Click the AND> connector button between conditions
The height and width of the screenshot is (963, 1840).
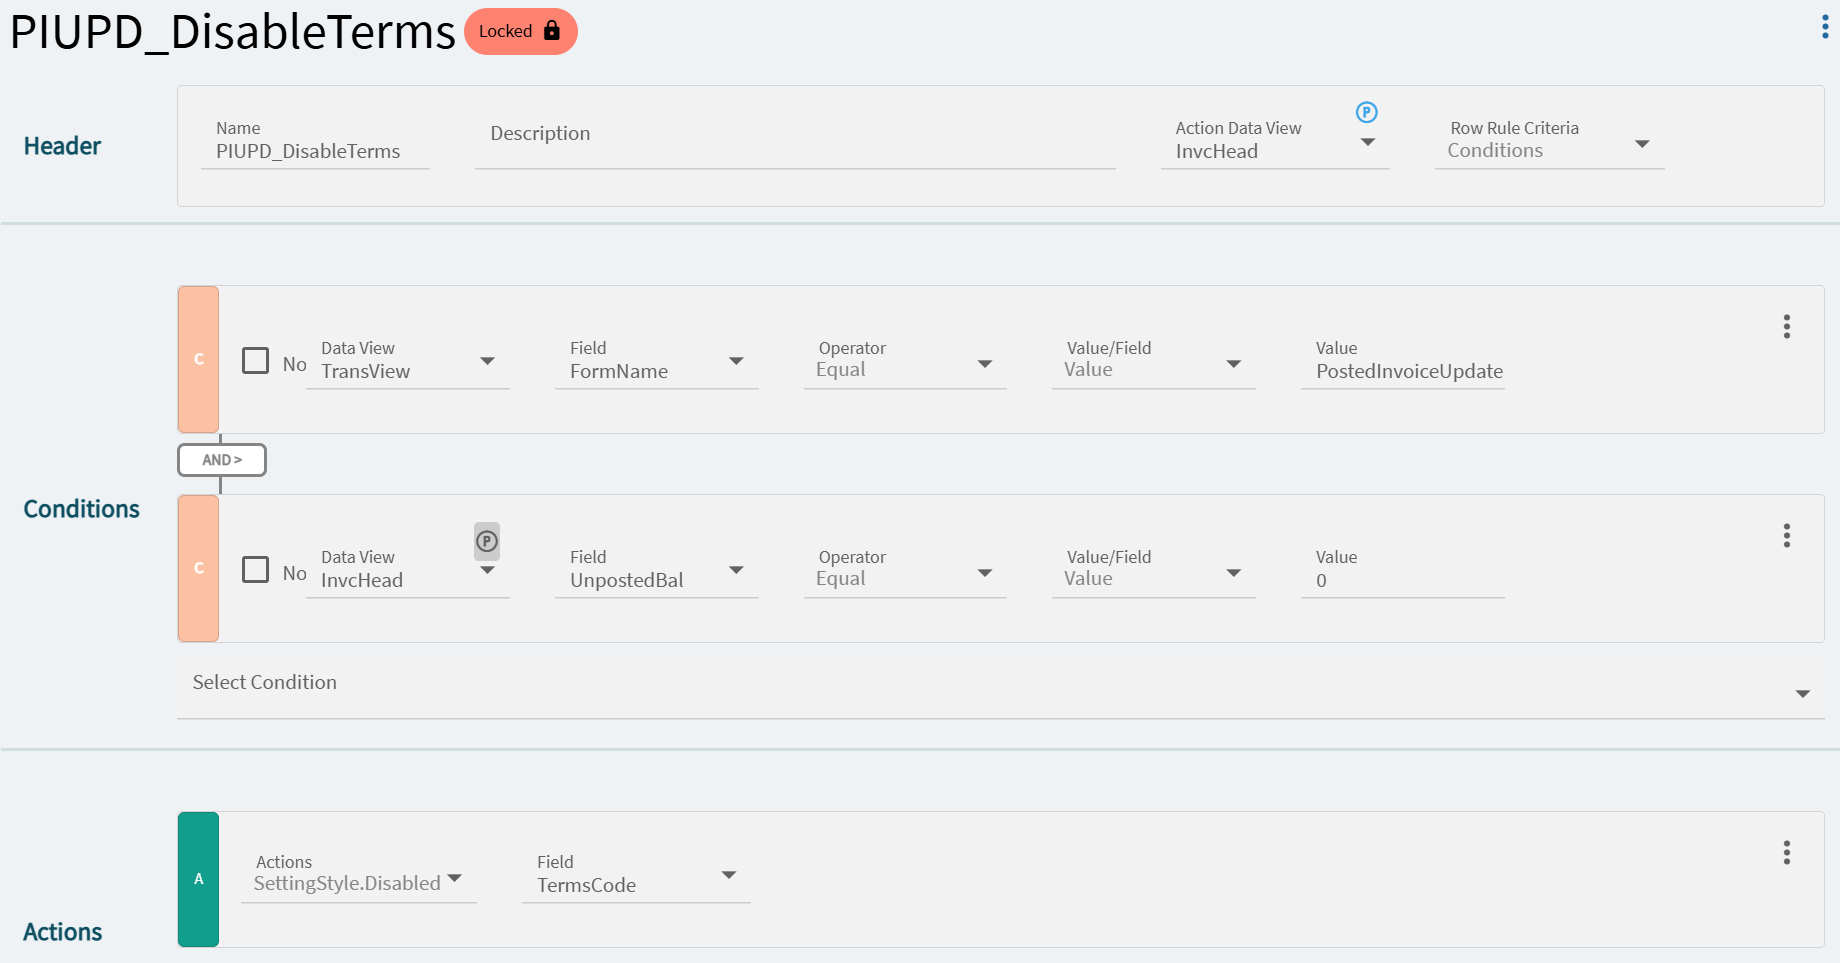pyautogui.click(x=222, y=460)
